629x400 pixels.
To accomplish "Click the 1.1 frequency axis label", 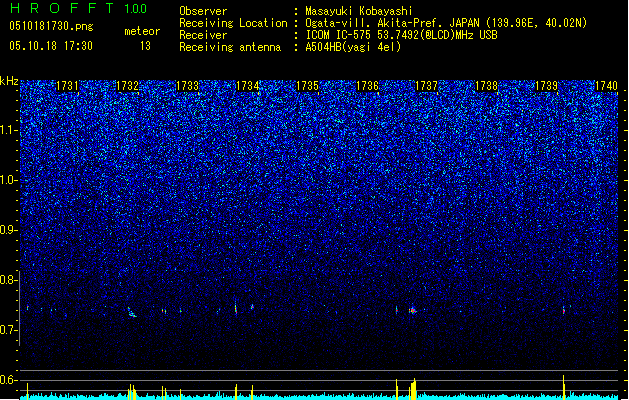I will (x=8, y=130).
